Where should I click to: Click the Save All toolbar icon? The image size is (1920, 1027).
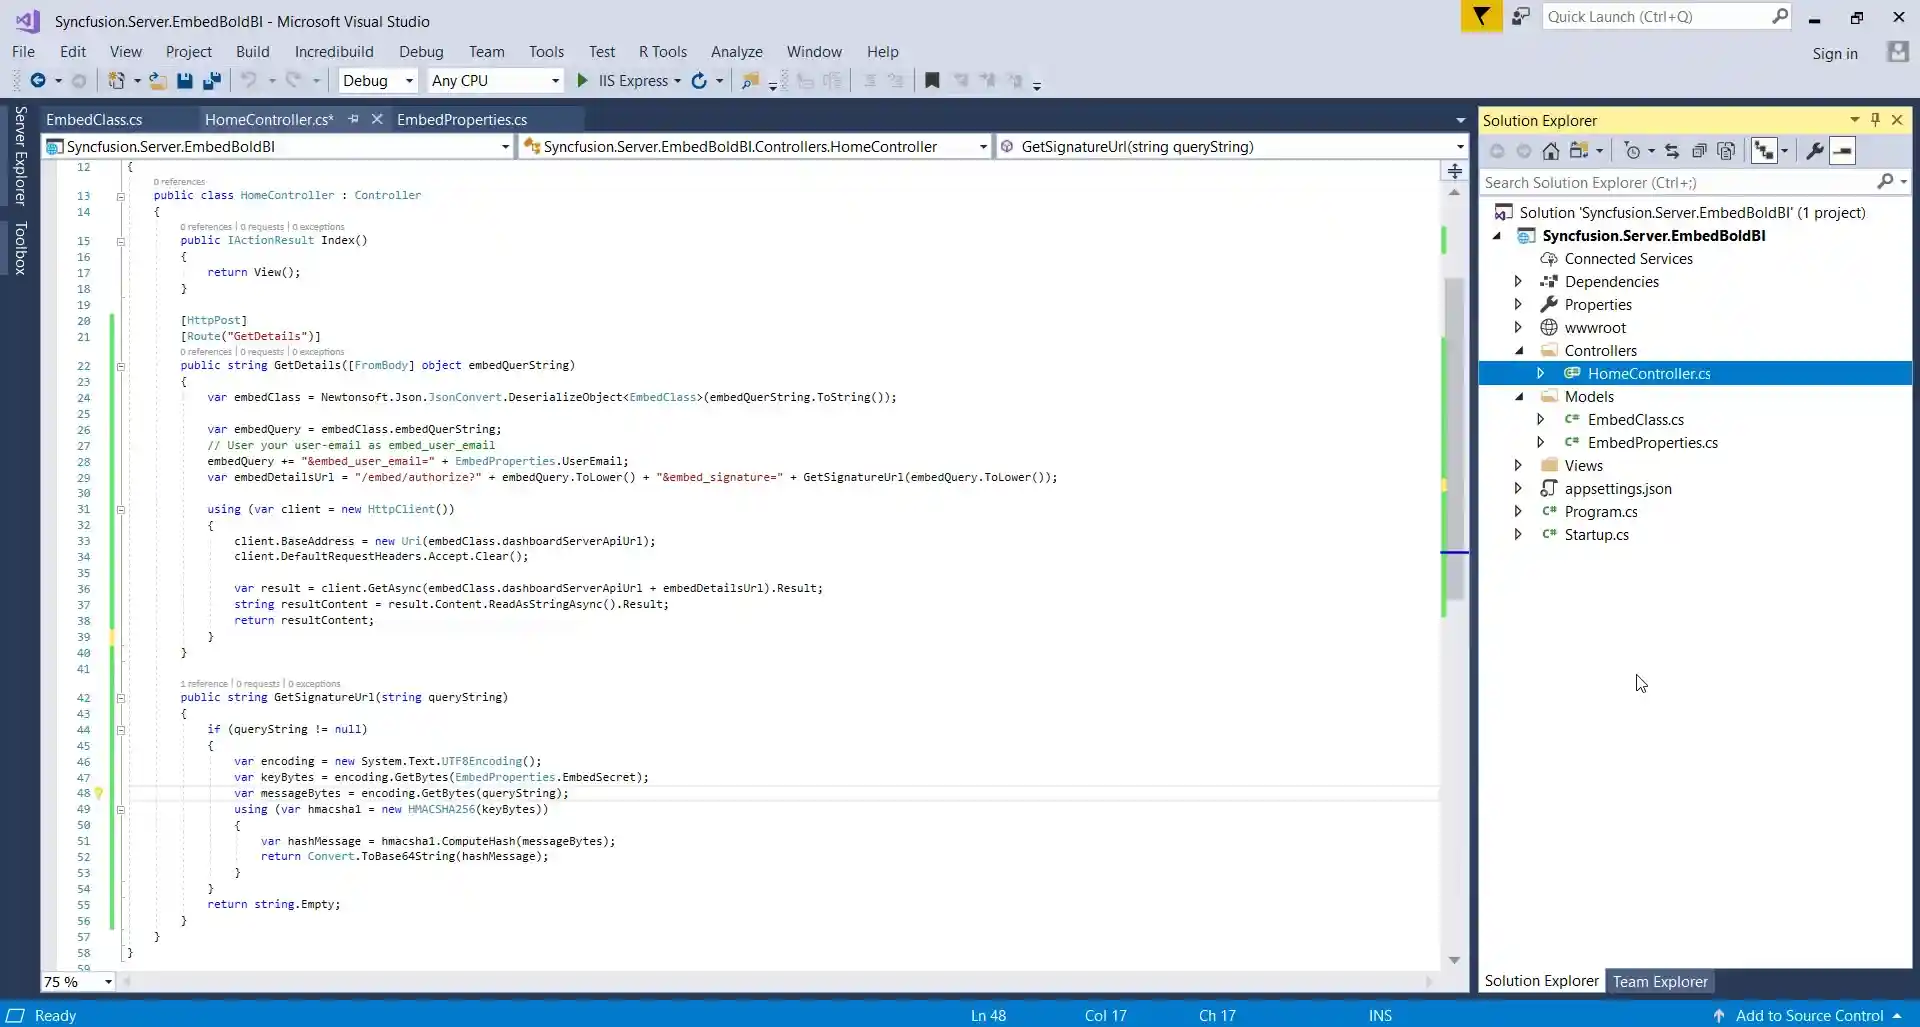coord(212,81)
